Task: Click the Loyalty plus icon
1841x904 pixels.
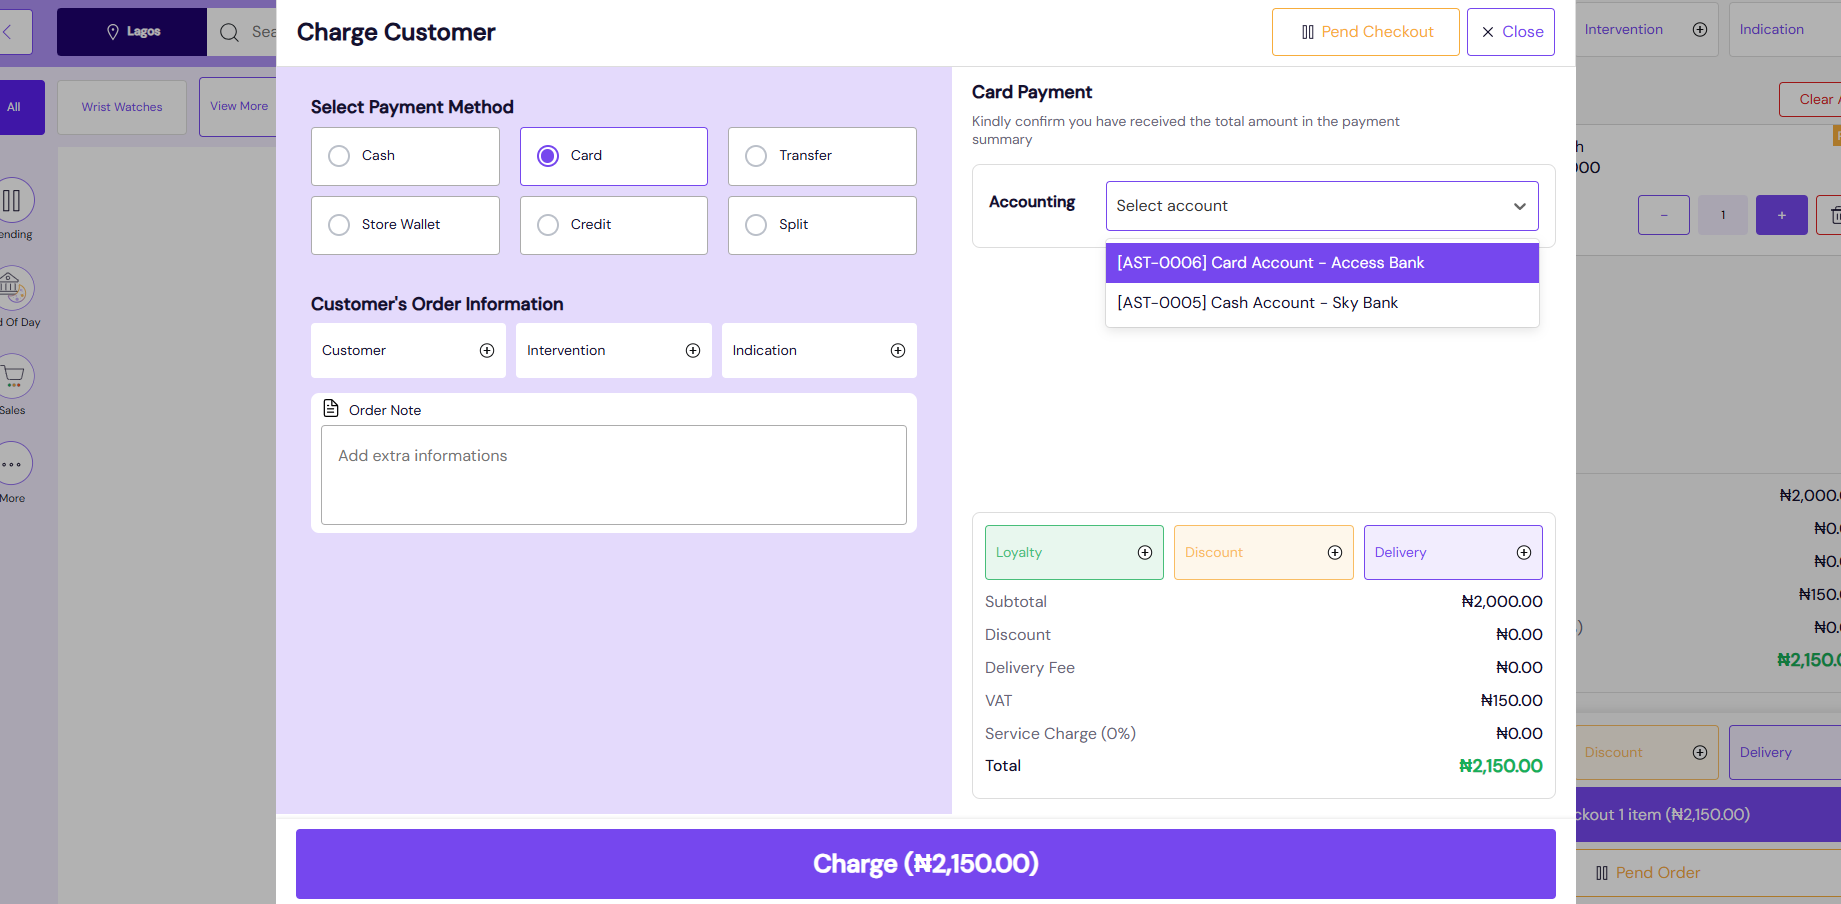Action: [1145, 553]
